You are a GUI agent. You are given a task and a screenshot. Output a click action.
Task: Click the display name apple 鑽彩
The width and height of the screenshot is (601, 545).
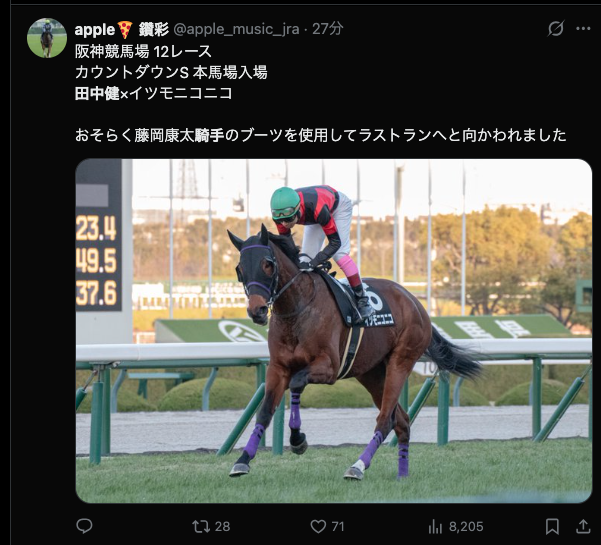pyautogui.click(x=122, y=30)
